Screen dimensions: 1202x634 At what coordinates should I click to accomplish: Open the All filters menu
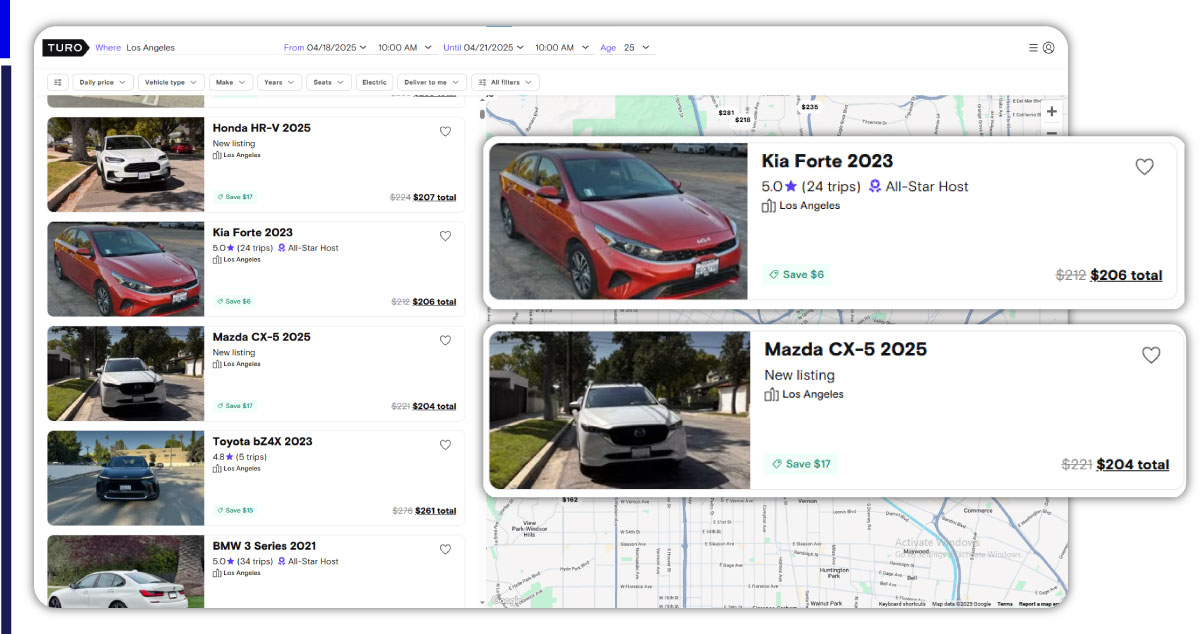point(505,82)
